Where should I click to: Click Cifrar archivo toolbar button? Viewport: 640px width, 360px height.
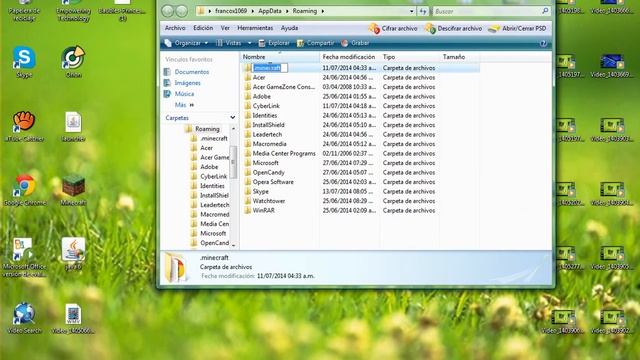tap(393, 29)
